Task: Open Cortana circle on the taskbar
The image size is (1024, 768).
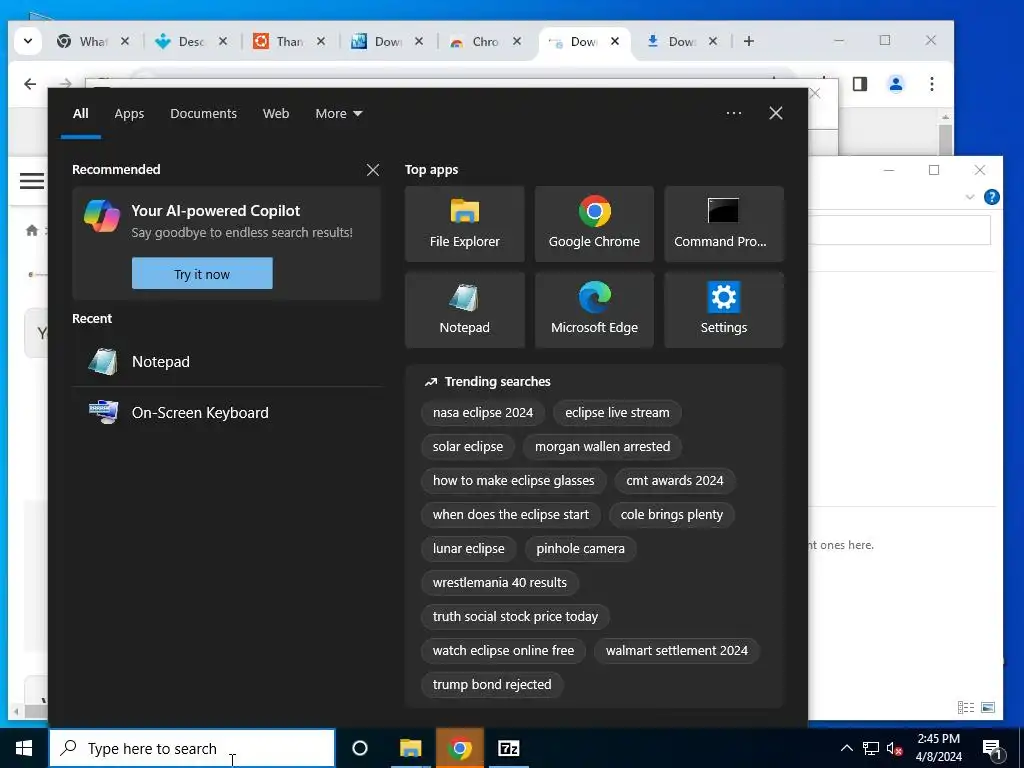Action: pos(360,748)
